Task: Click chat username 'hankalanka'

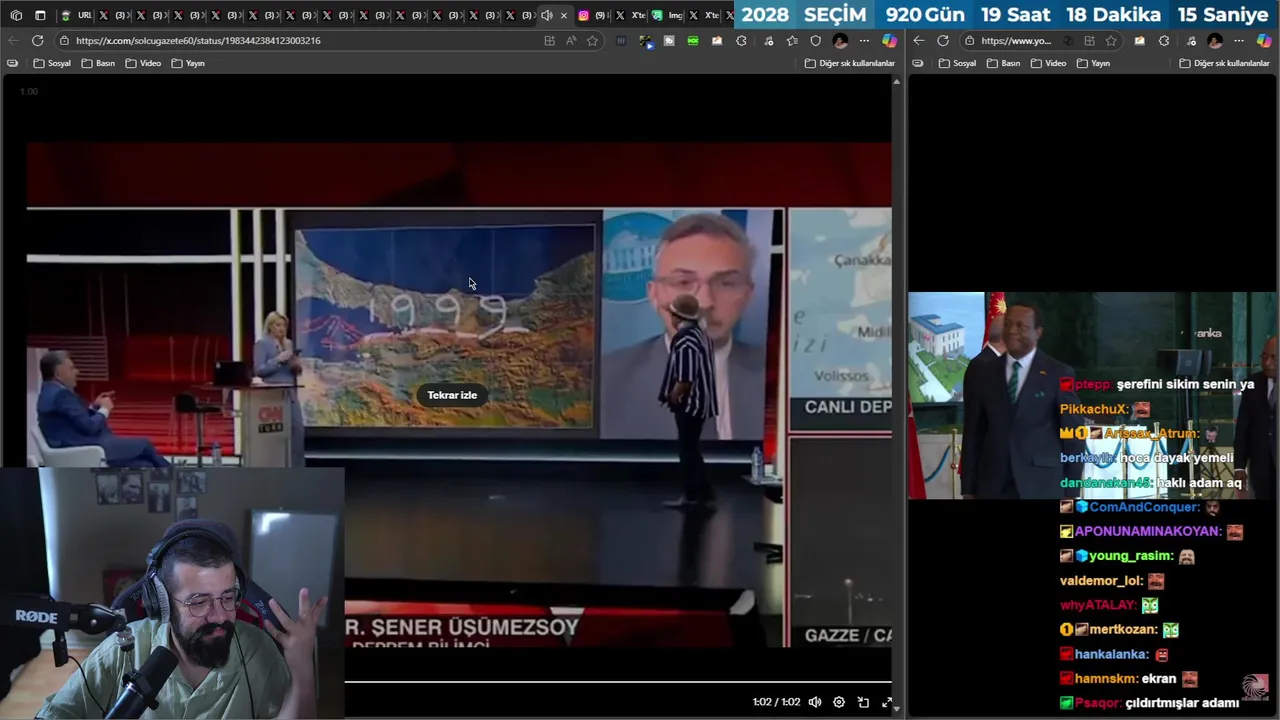Action: (x=1110, y=654)
